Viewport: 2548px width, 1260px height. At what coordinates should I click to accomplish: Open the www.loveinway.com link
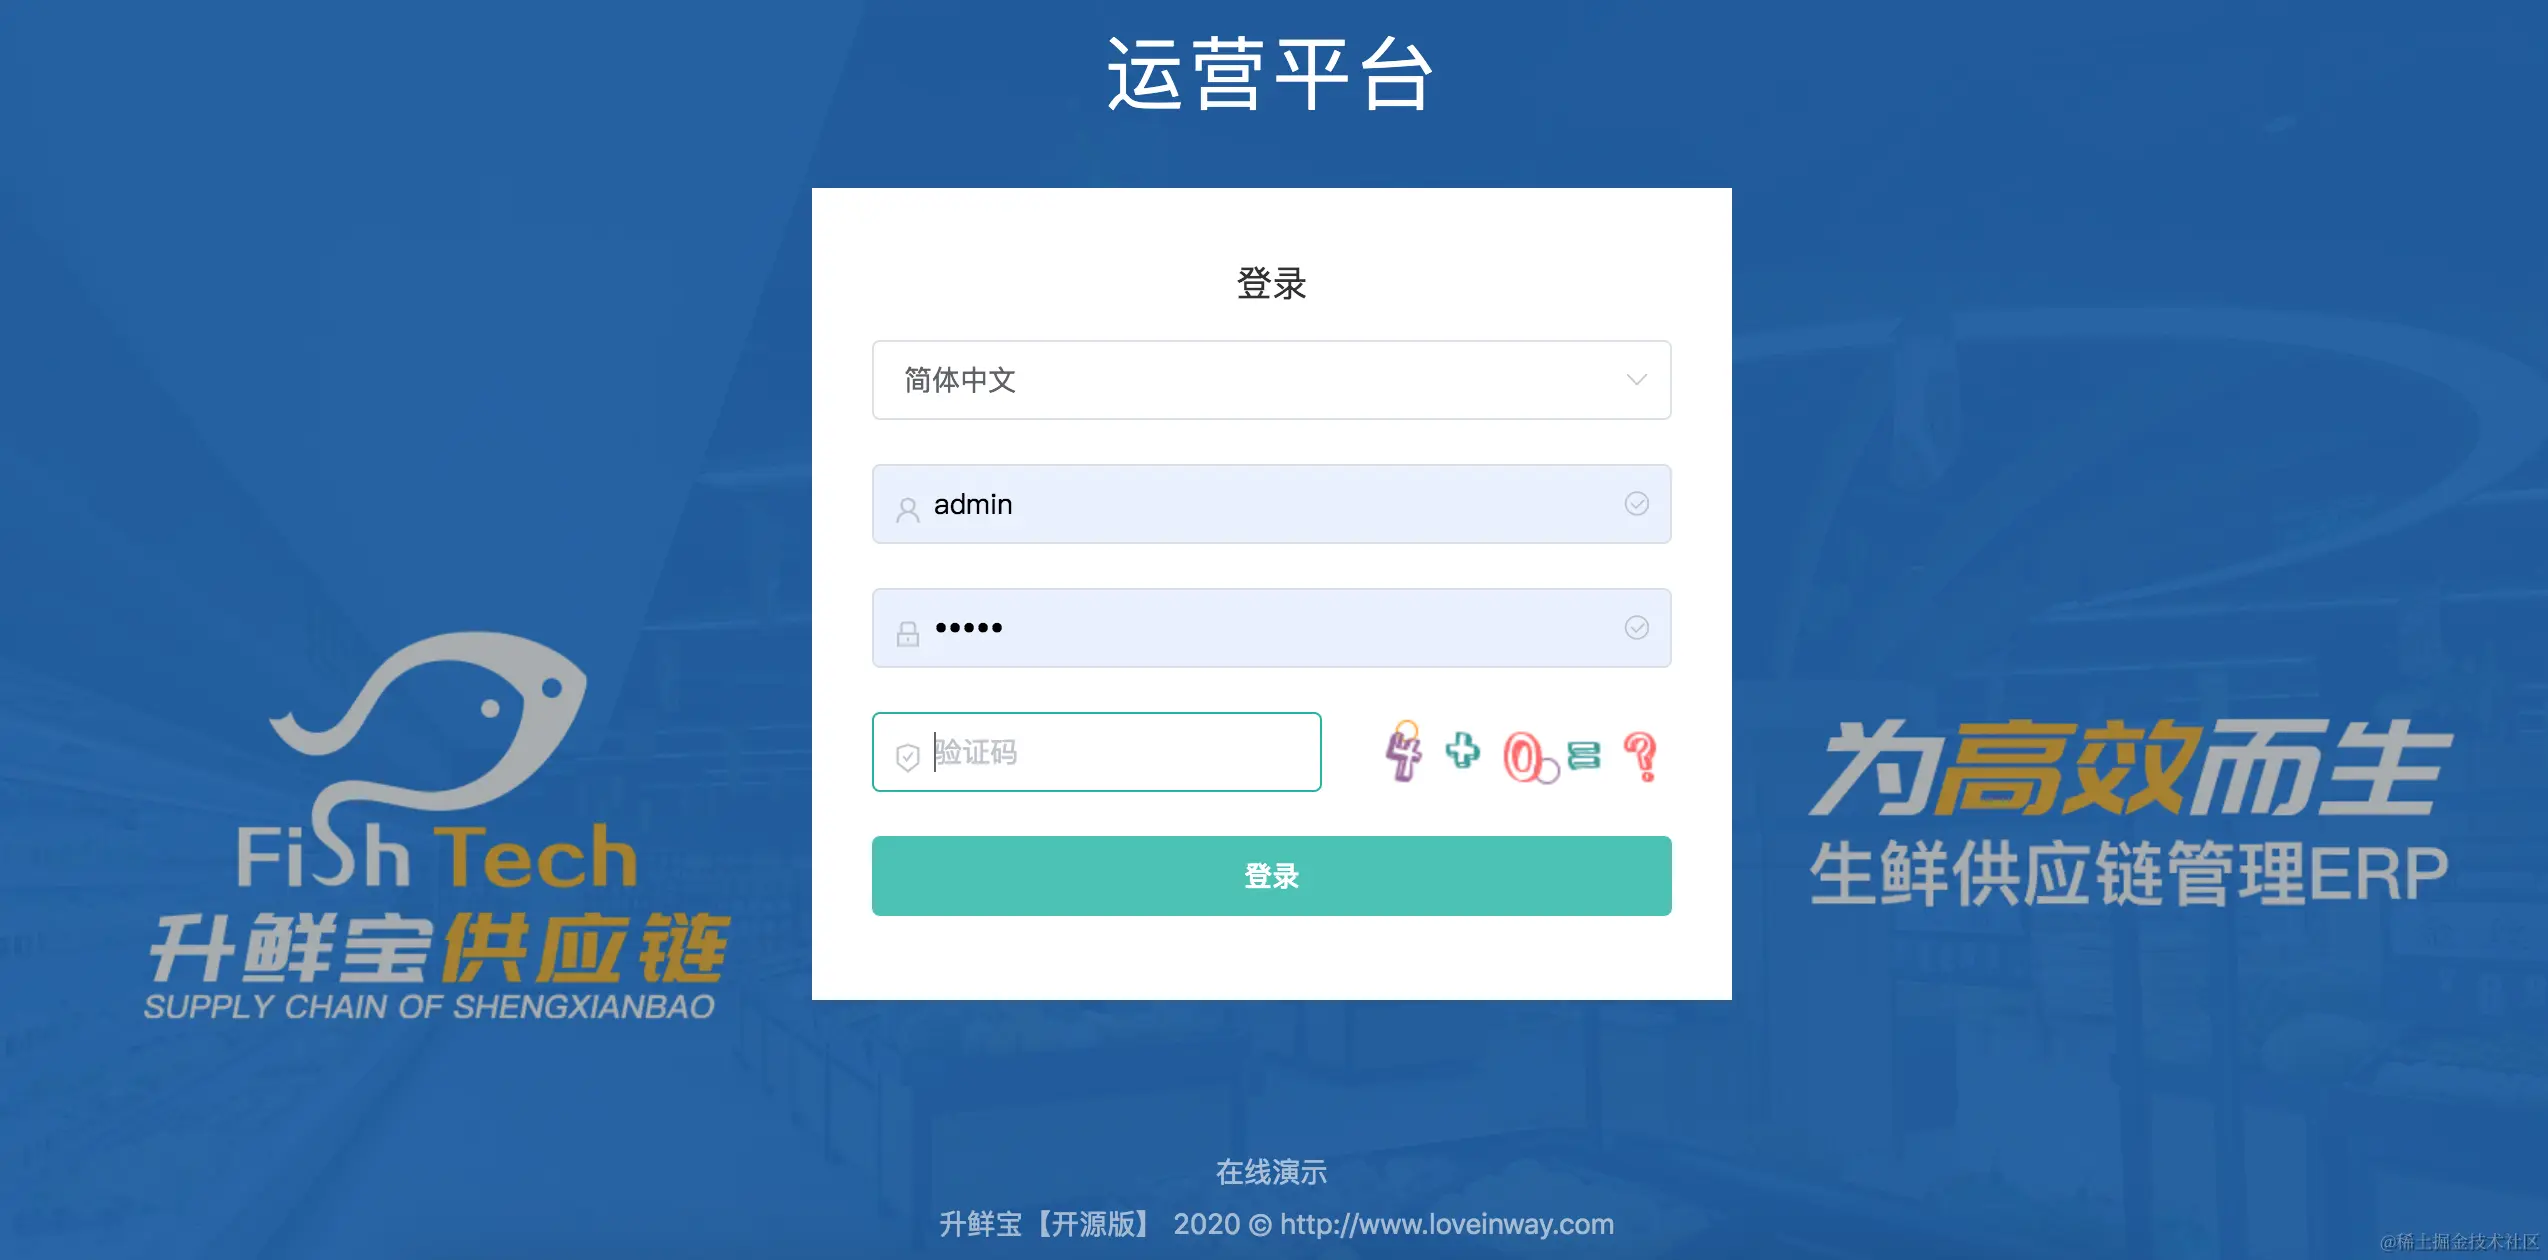point(1446,1224)
